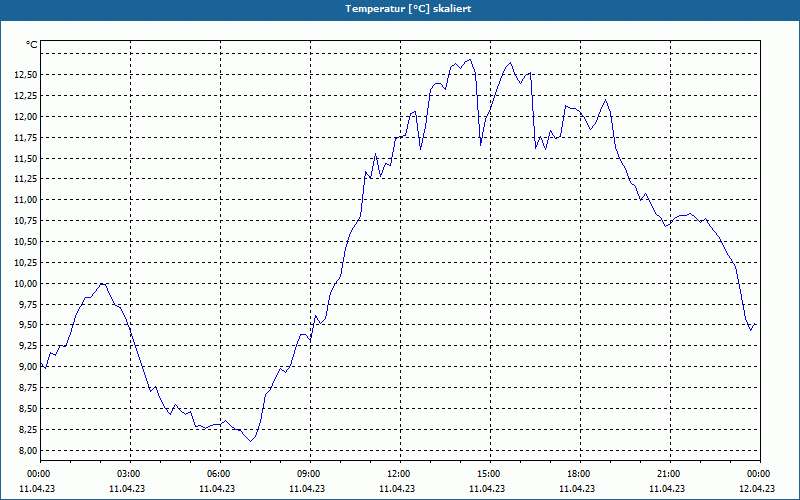800x500 pixels.
Task: Click the '12:00' x-axis label
Action: pyautogui.click(x=398, y=474)
